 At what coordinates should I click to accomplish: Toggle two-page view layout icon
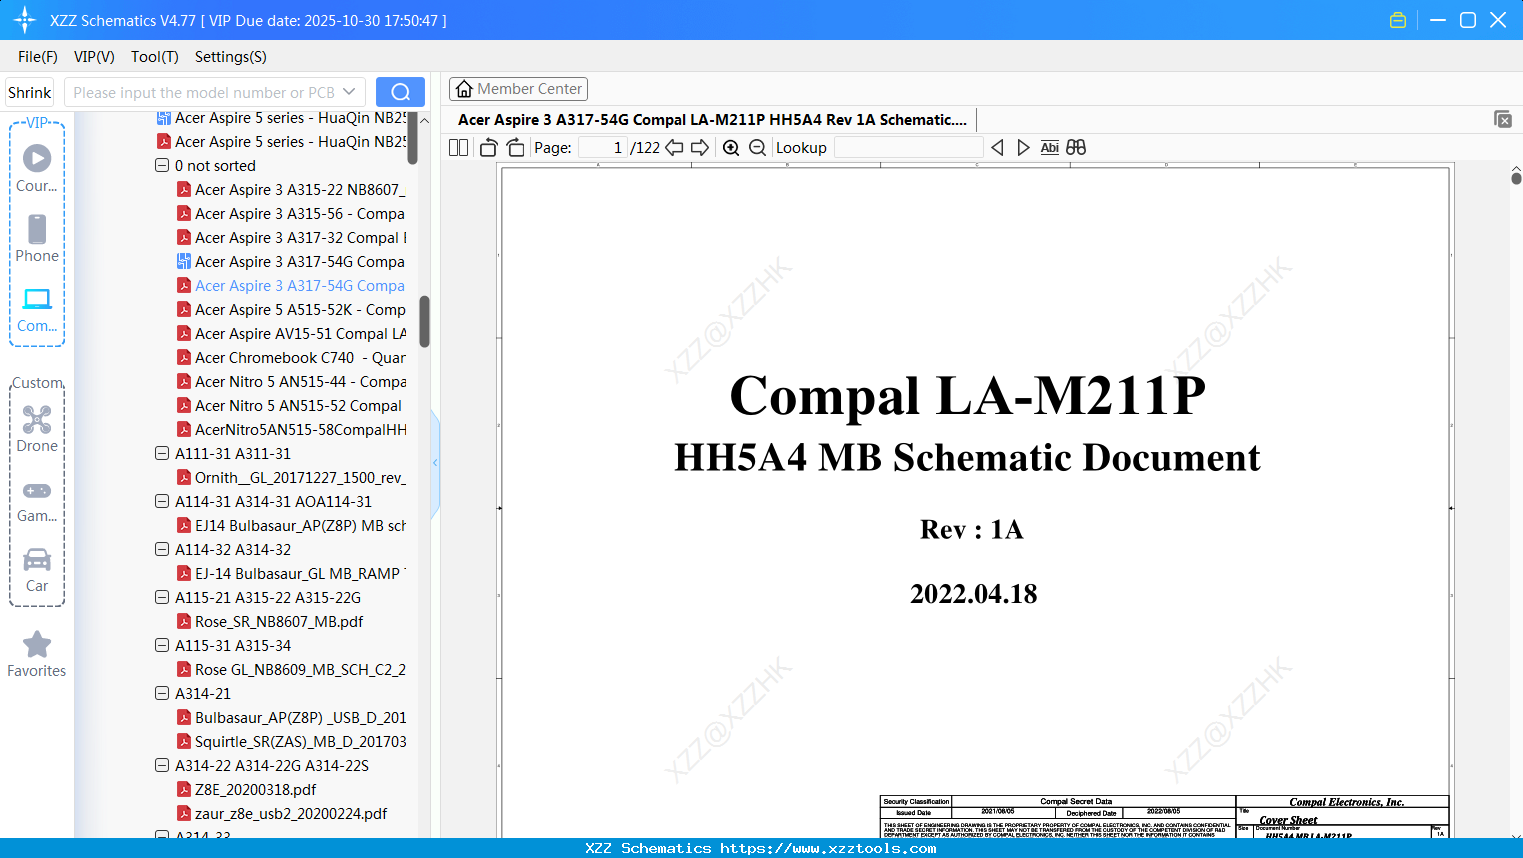tap(458, 148)
